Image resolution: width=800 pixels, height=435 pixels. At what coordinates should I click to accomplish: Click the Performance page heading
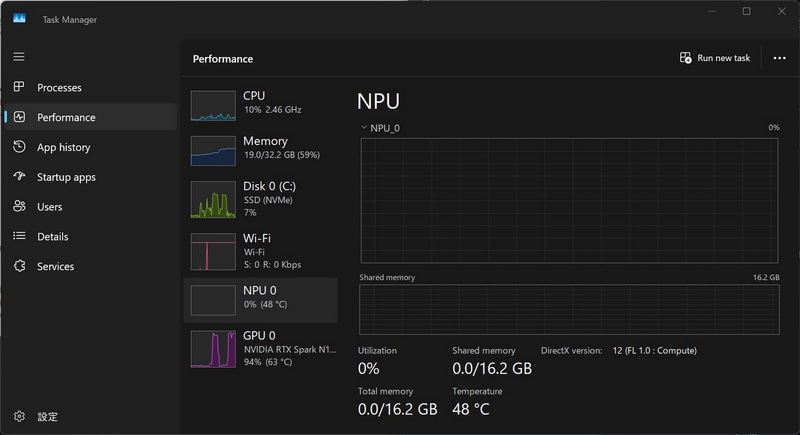(223, 59)
